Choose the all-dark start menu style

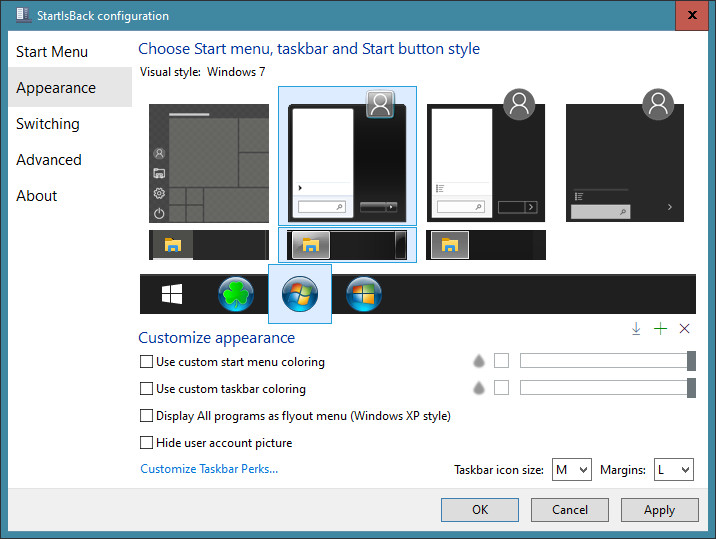625,155
